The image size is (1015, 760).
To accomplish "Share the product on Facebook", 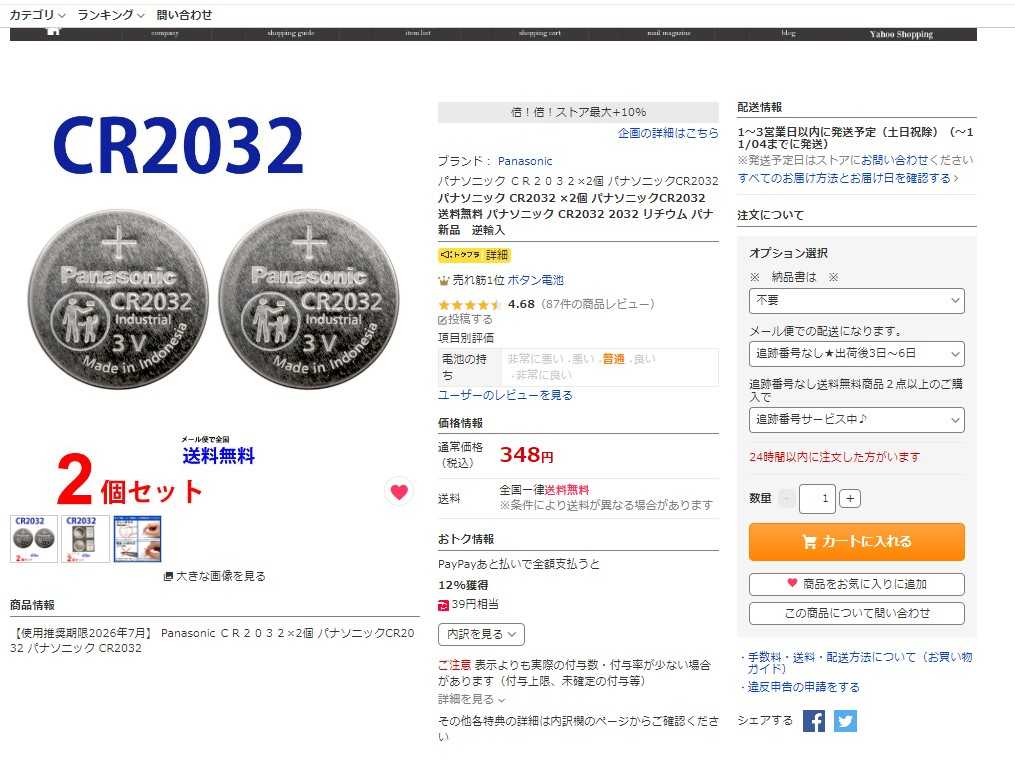I will click(814, 721).
